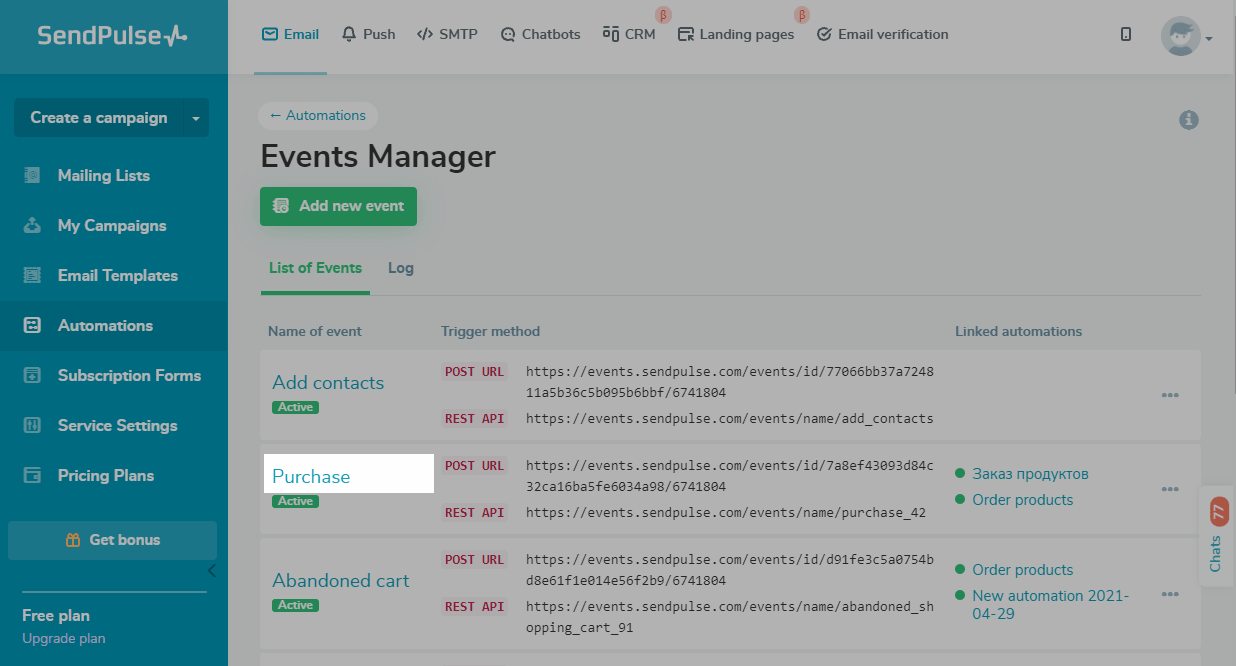Click the Subscription Forms sidebar icon
The height and width of the screenshot is (666, 1236).
[x=33, y=375]
